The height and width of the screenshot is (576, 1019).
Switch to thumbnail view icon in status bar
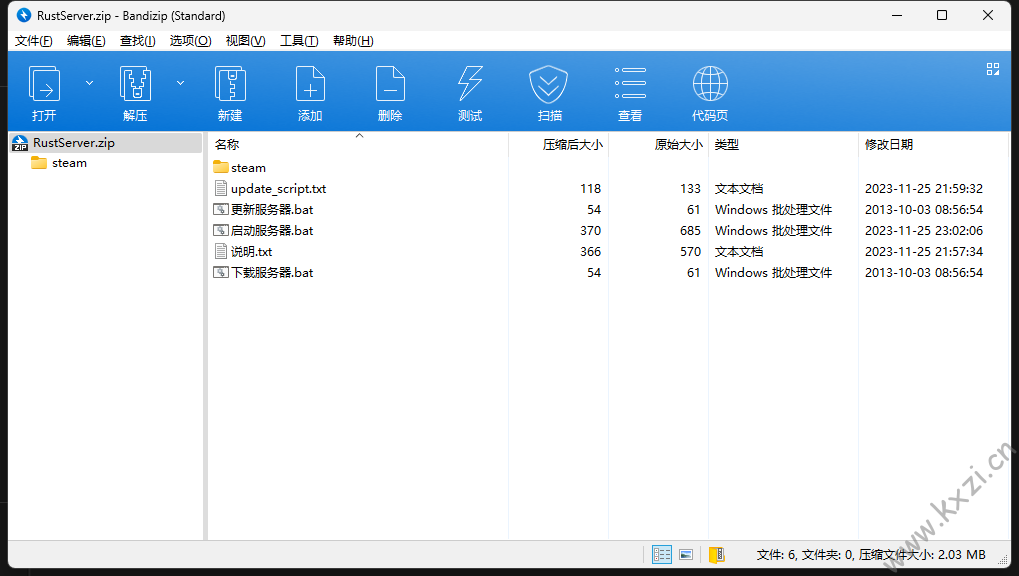(686, 555)
